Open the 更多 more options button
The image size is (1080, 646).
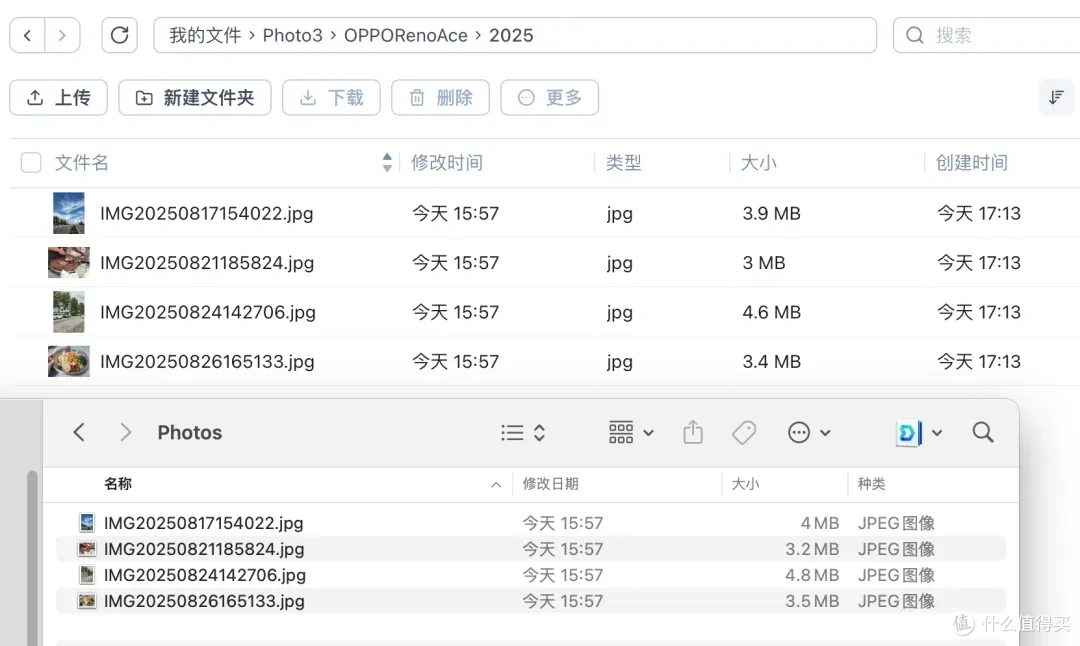click(x=550, y=98)
